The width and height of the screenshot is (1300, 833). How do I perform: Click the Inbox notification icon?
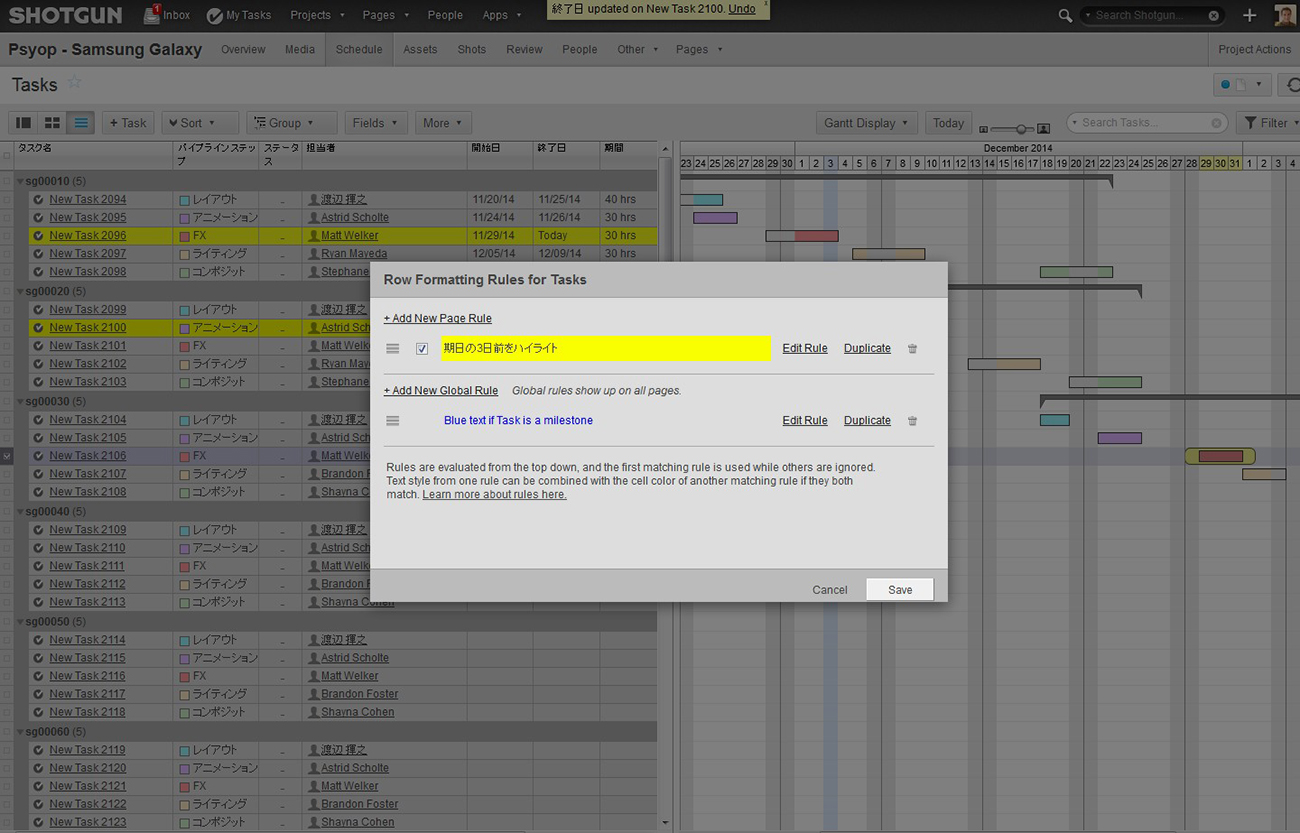tap(153, 15)
